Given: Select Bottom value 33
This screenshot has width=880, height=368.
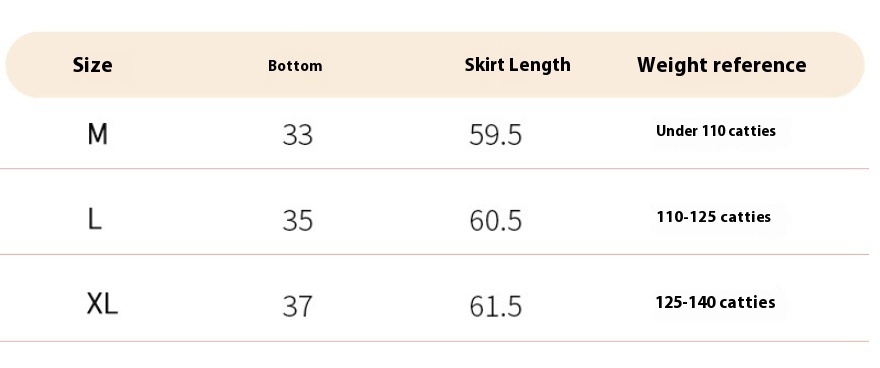Looking at the screenshot, I should coord(297,135).
